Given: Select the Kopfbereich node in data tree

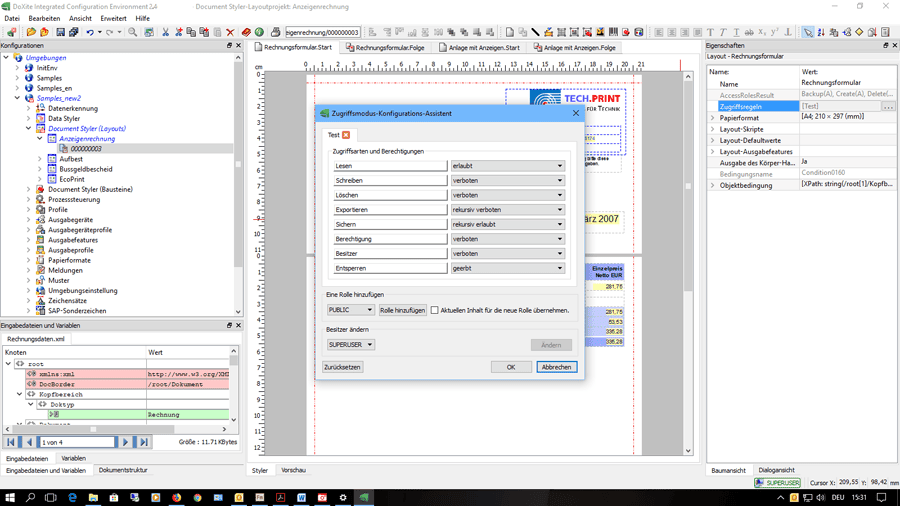Looking at the screenshot, I should pos(61,395).
